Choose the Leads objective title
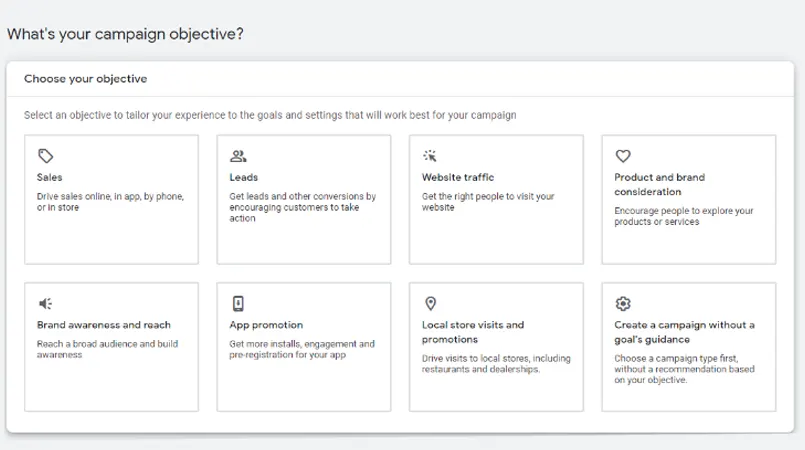 click(243, 178)
